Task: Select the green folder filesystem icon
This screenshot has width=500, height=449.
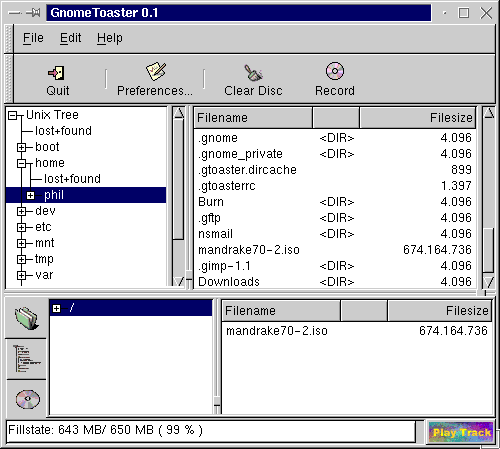Action: tap(26, 318)
